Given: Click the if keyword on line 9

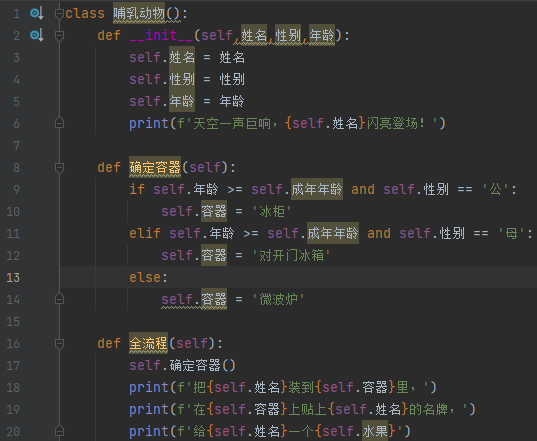Looking at the screenshot, I should 137,189.
